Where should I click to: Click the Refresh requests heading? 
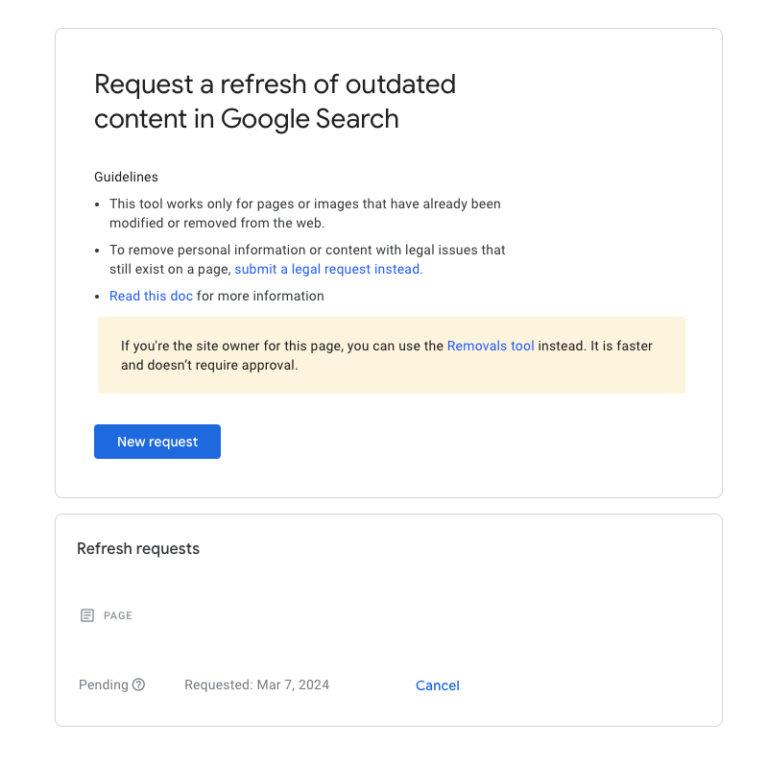coord(138,548)
